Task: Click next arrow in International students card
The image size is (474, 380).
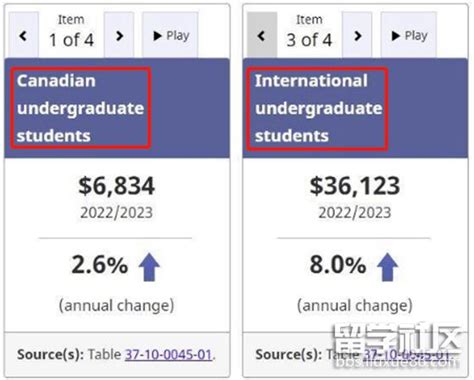Action: click(x=357, y=35)
